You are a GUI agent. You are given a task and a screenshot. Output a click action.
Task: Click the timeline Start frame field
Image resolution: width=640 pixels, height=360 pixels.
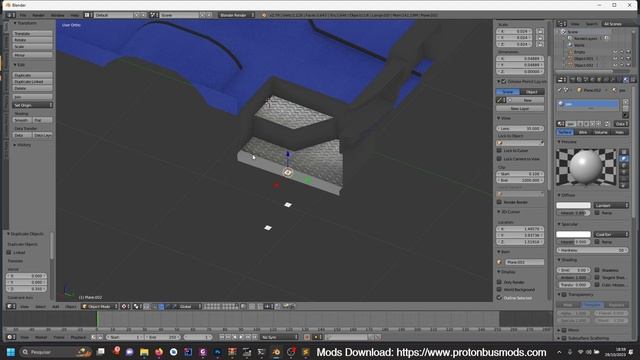pos(124,337)
